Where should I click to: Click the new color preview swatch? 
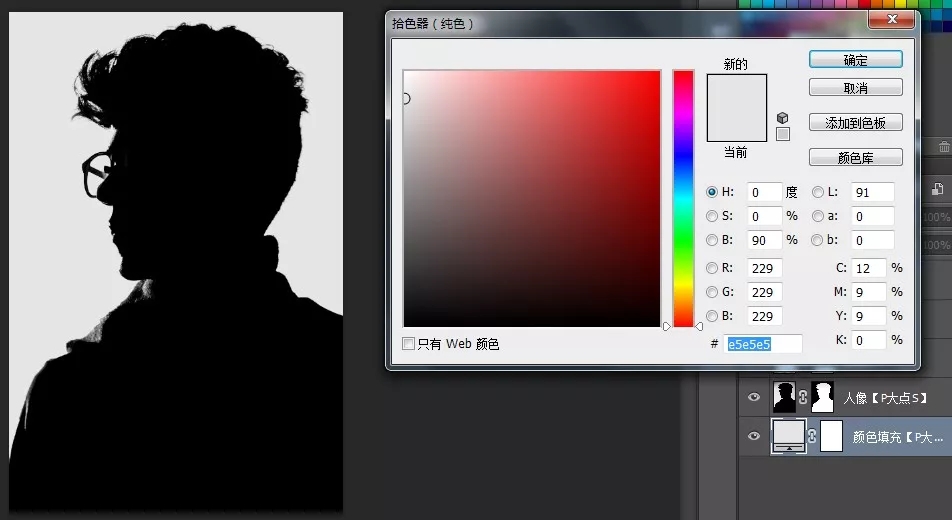tap(736, 91)
